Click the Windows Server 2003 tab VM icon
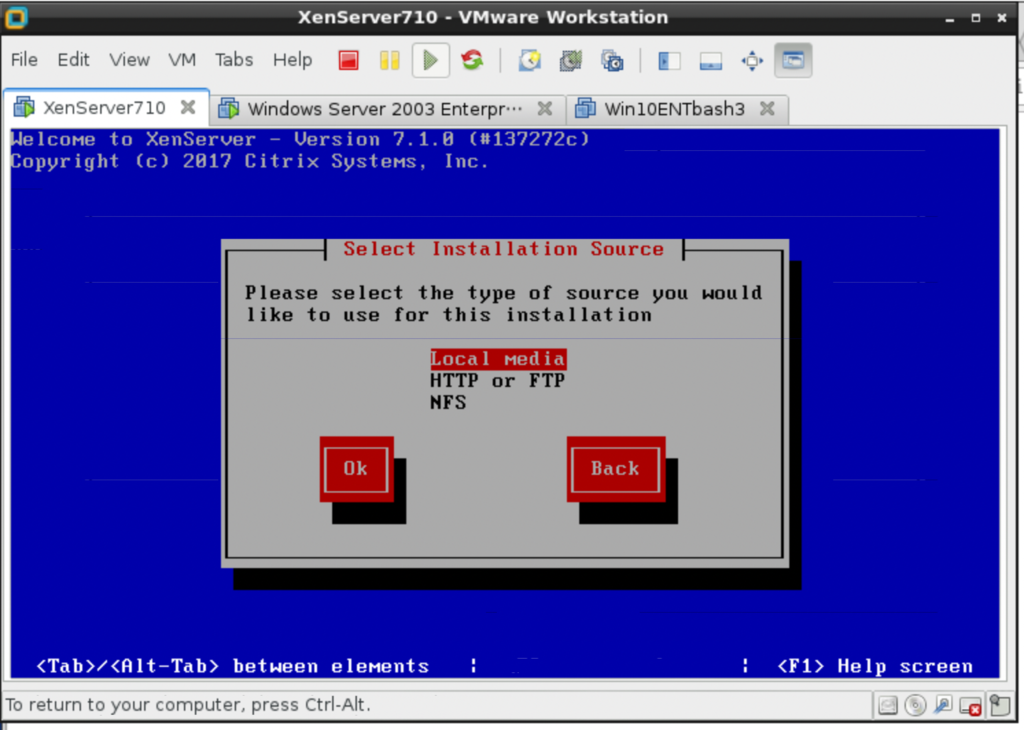The image size is (1024, 730). coord(229,108)
